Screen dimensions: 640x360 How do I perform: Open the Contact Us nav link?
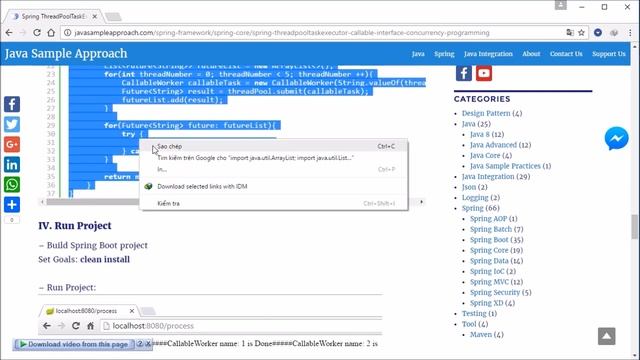(566, 54)
